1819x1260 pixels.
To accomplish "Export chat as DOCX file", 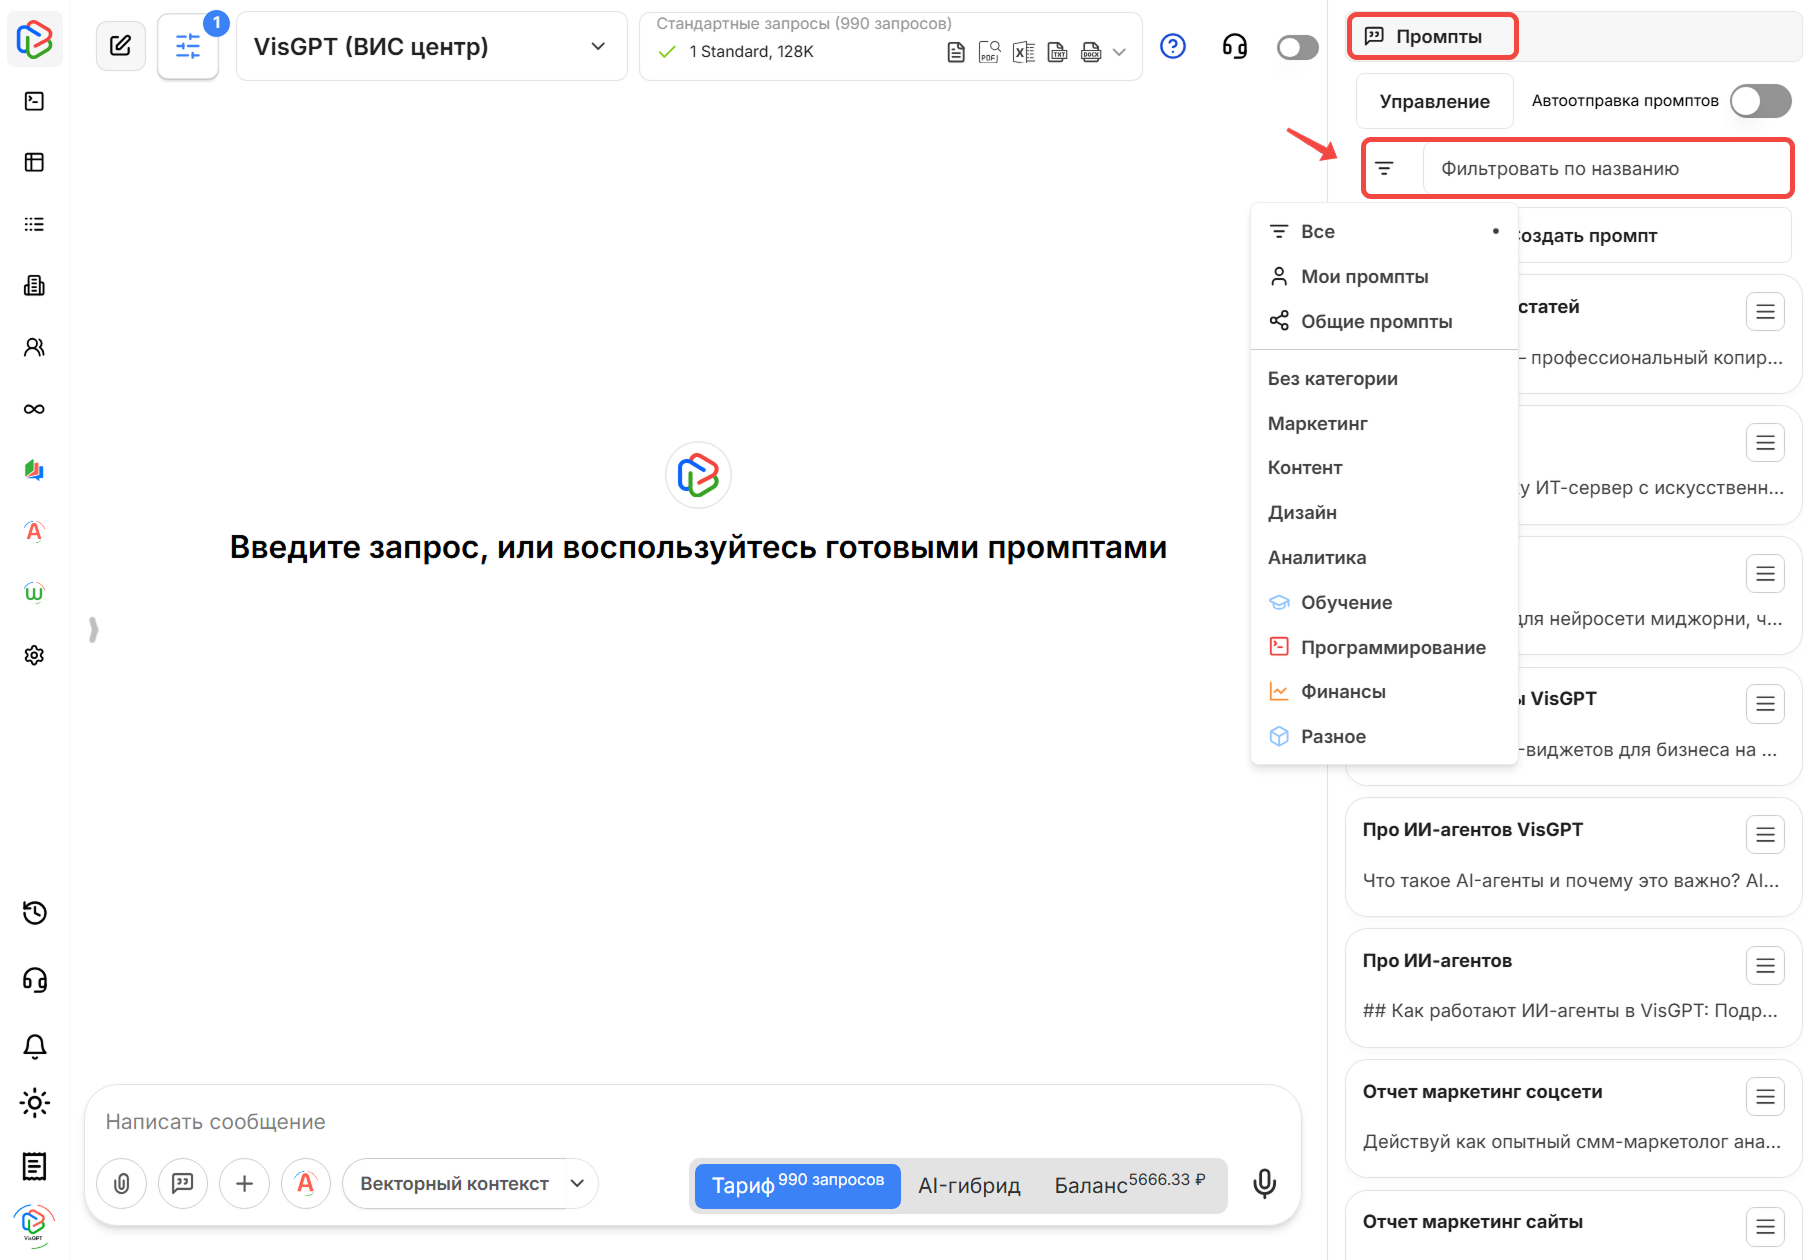I will pos(1090,53).
